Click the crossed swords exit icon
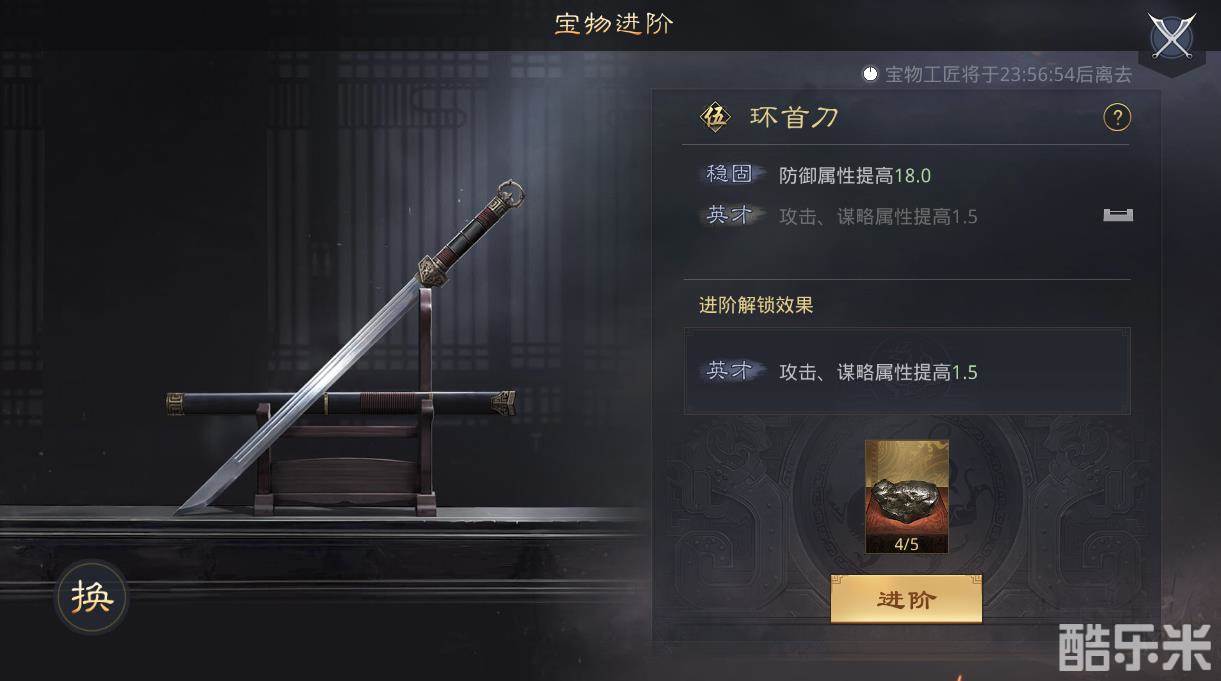Image resolution: width=1221 pixels, height=681 pixels. (x=1172, y=38)
